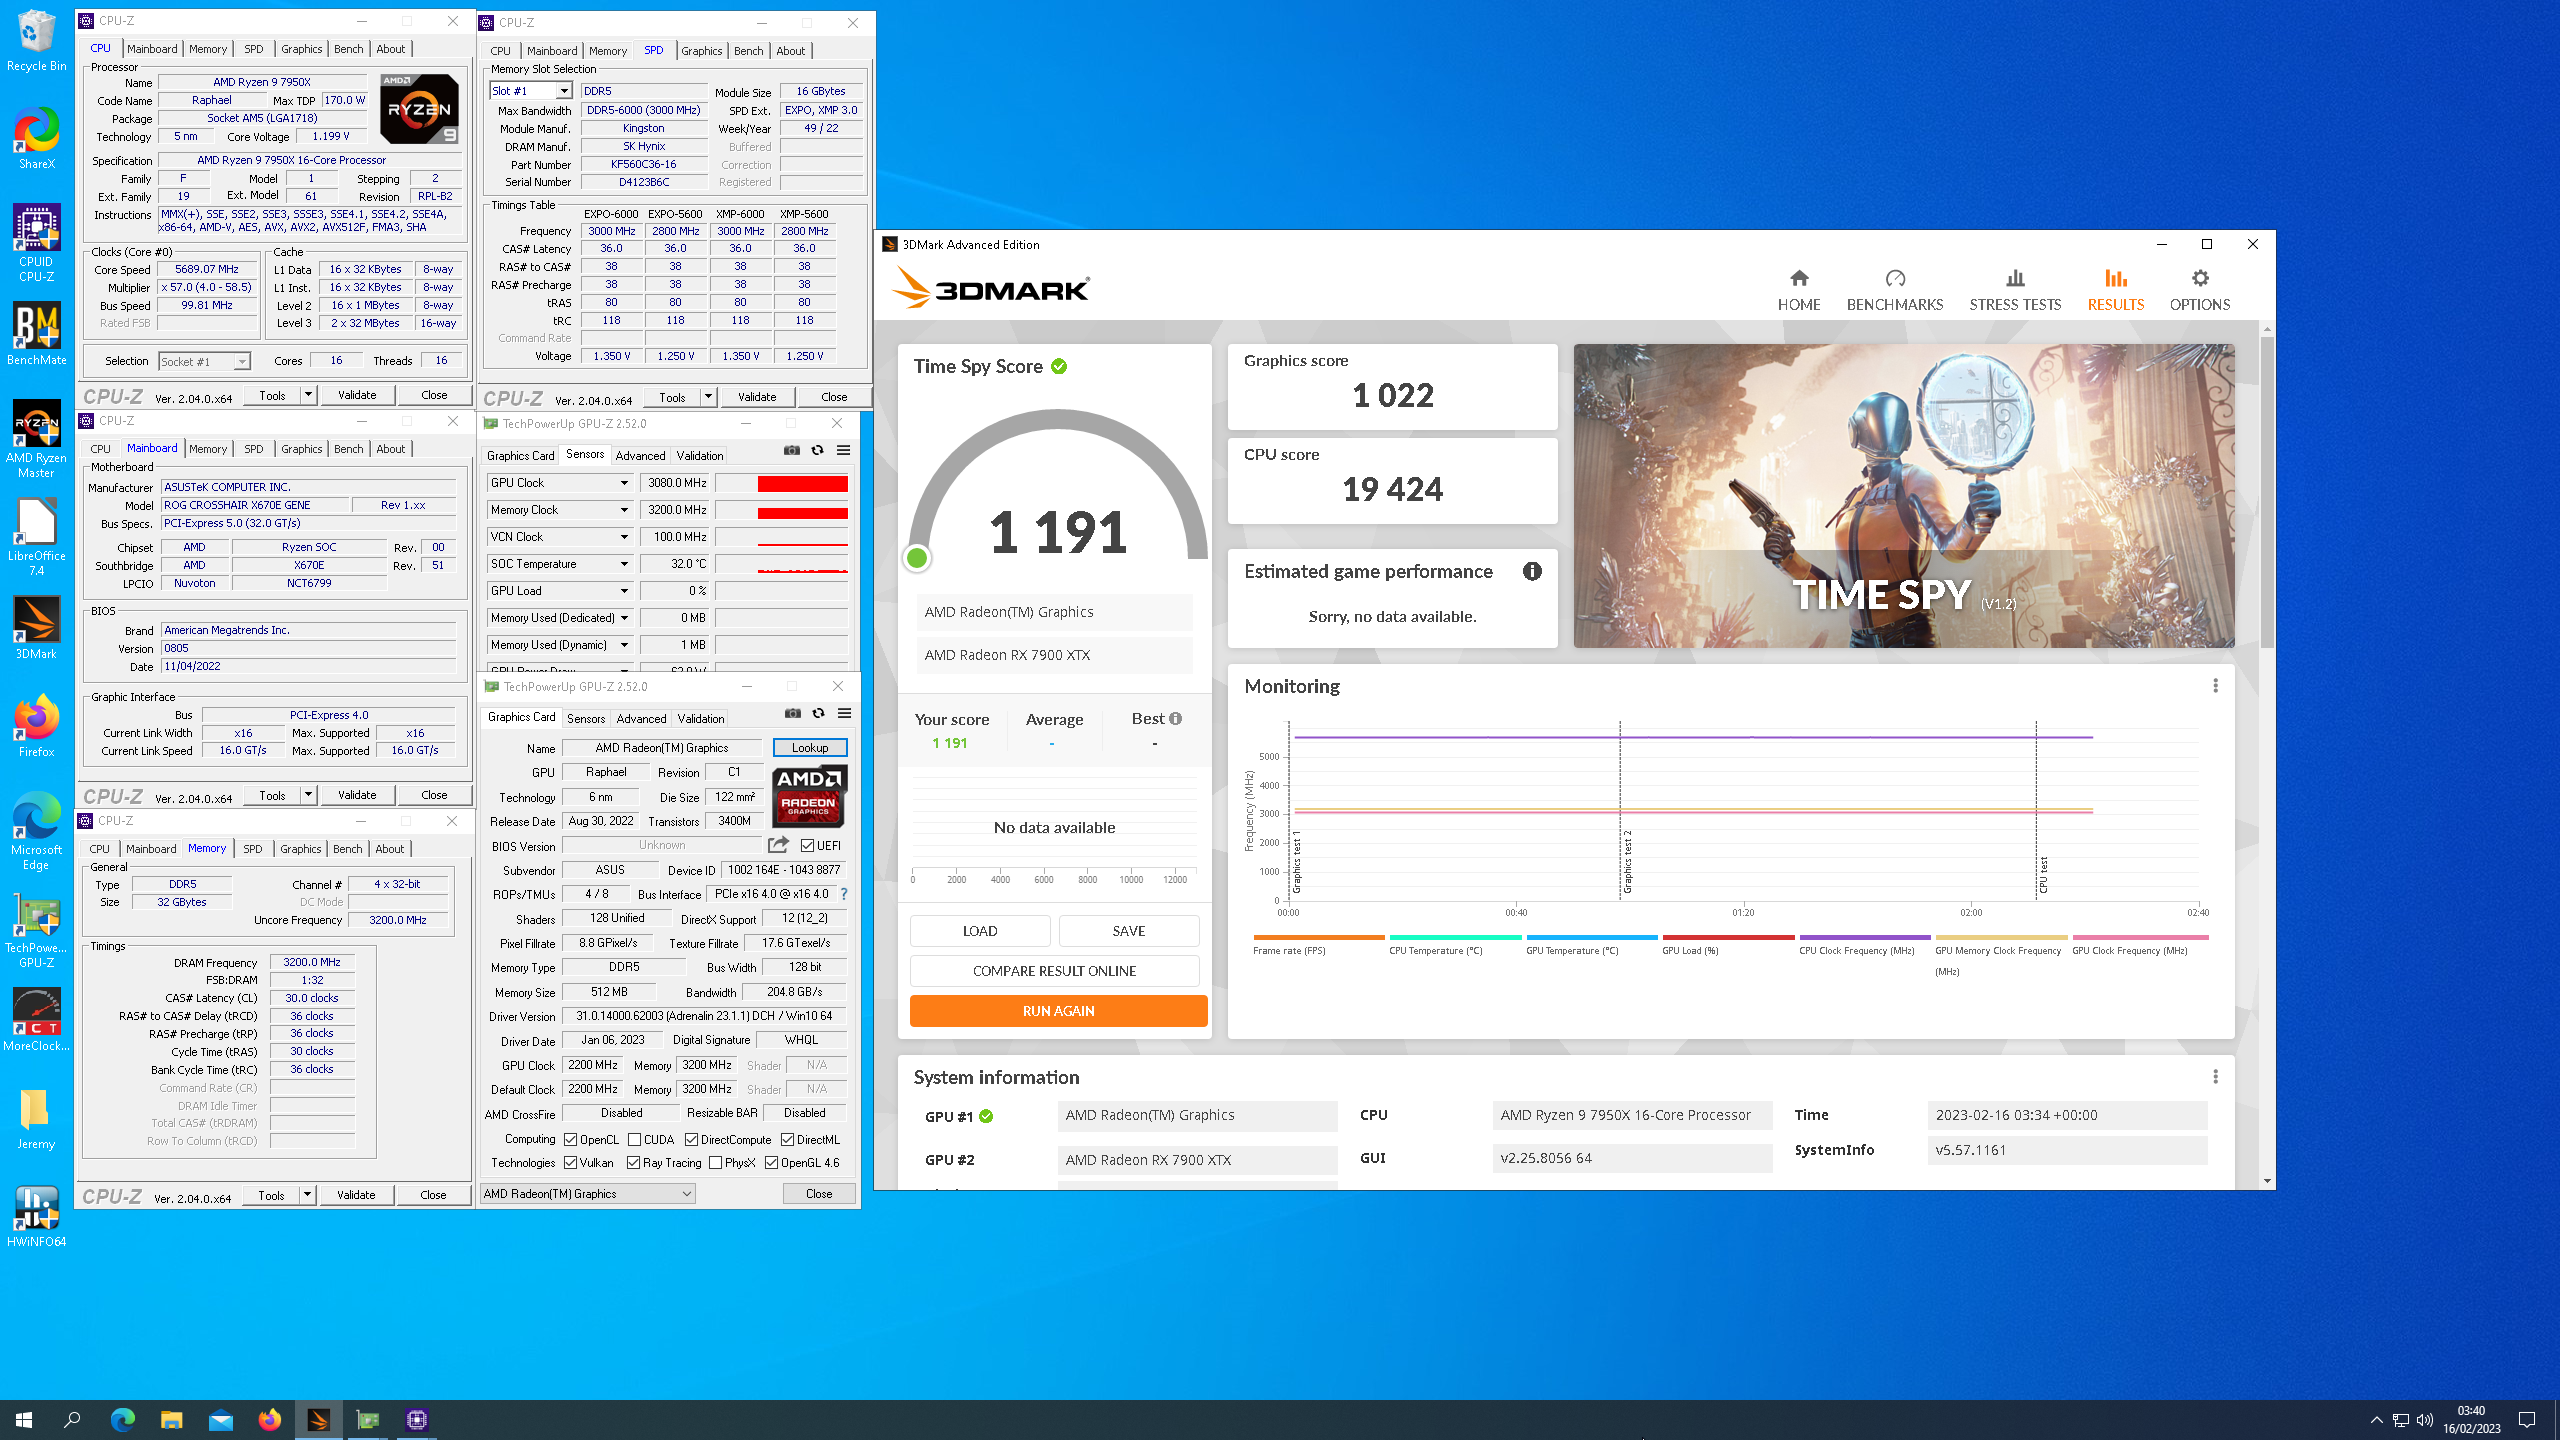Image resolution: width=2560 pixels, height=1440 pixels.
Task: Click the GPU-Z Sensors screenshot camera icon
Action: tap(791, 450)
